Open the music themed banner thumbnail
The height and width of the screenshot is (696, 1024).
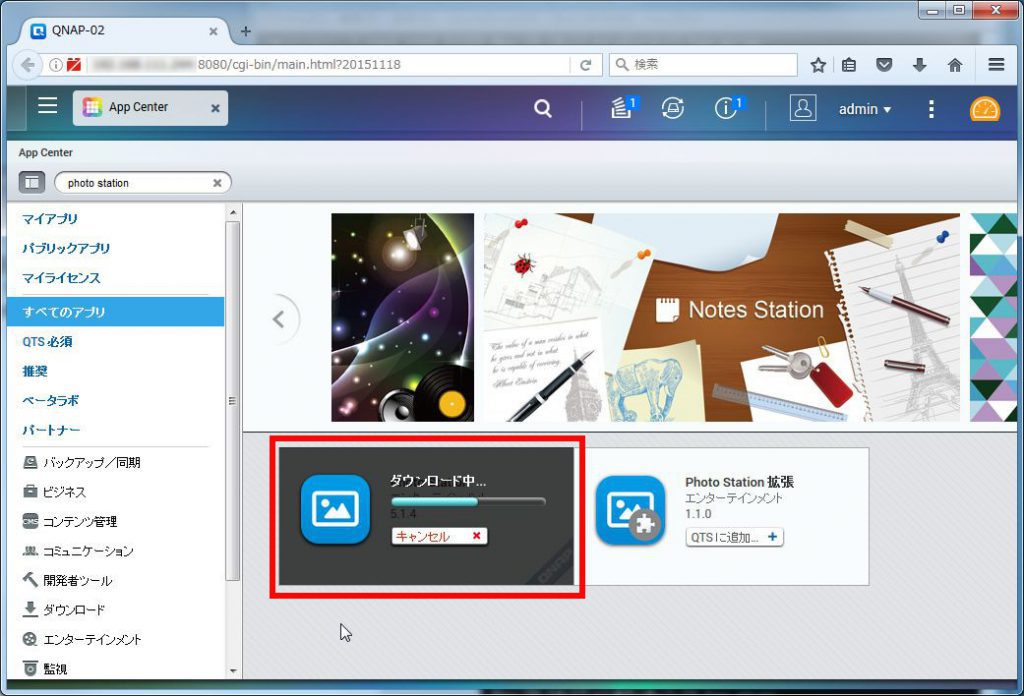[x=402, y=317]
